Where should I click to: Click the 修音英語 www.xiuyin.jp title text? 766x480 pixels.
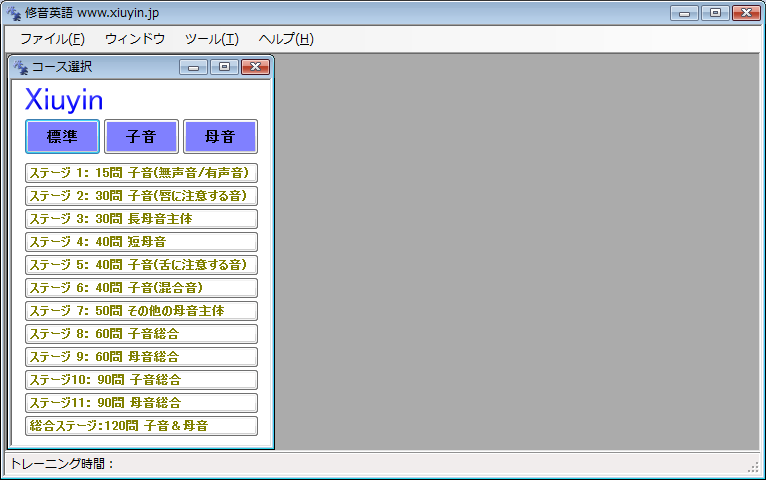click(x=92, y=13)
